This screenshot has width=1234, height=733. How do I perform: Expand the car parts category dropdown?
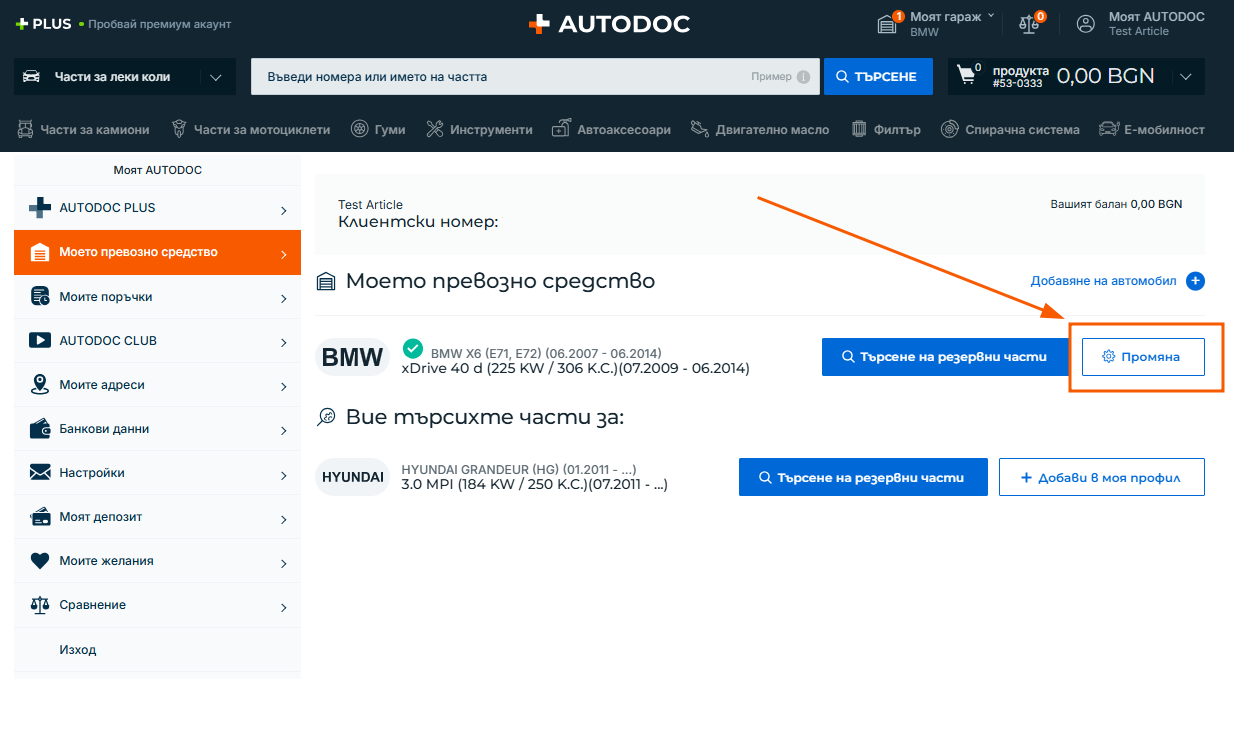216,77
